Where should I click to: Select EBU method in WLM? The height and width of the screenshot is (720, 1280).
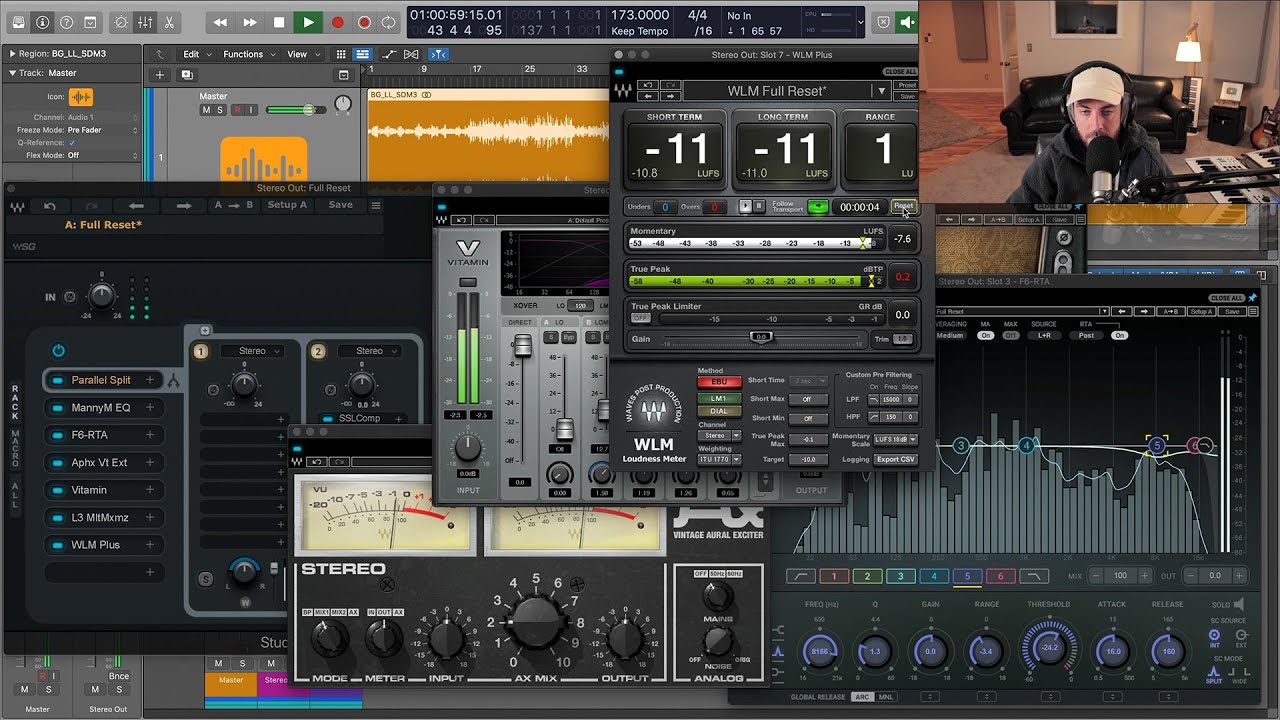click(719, 382)
